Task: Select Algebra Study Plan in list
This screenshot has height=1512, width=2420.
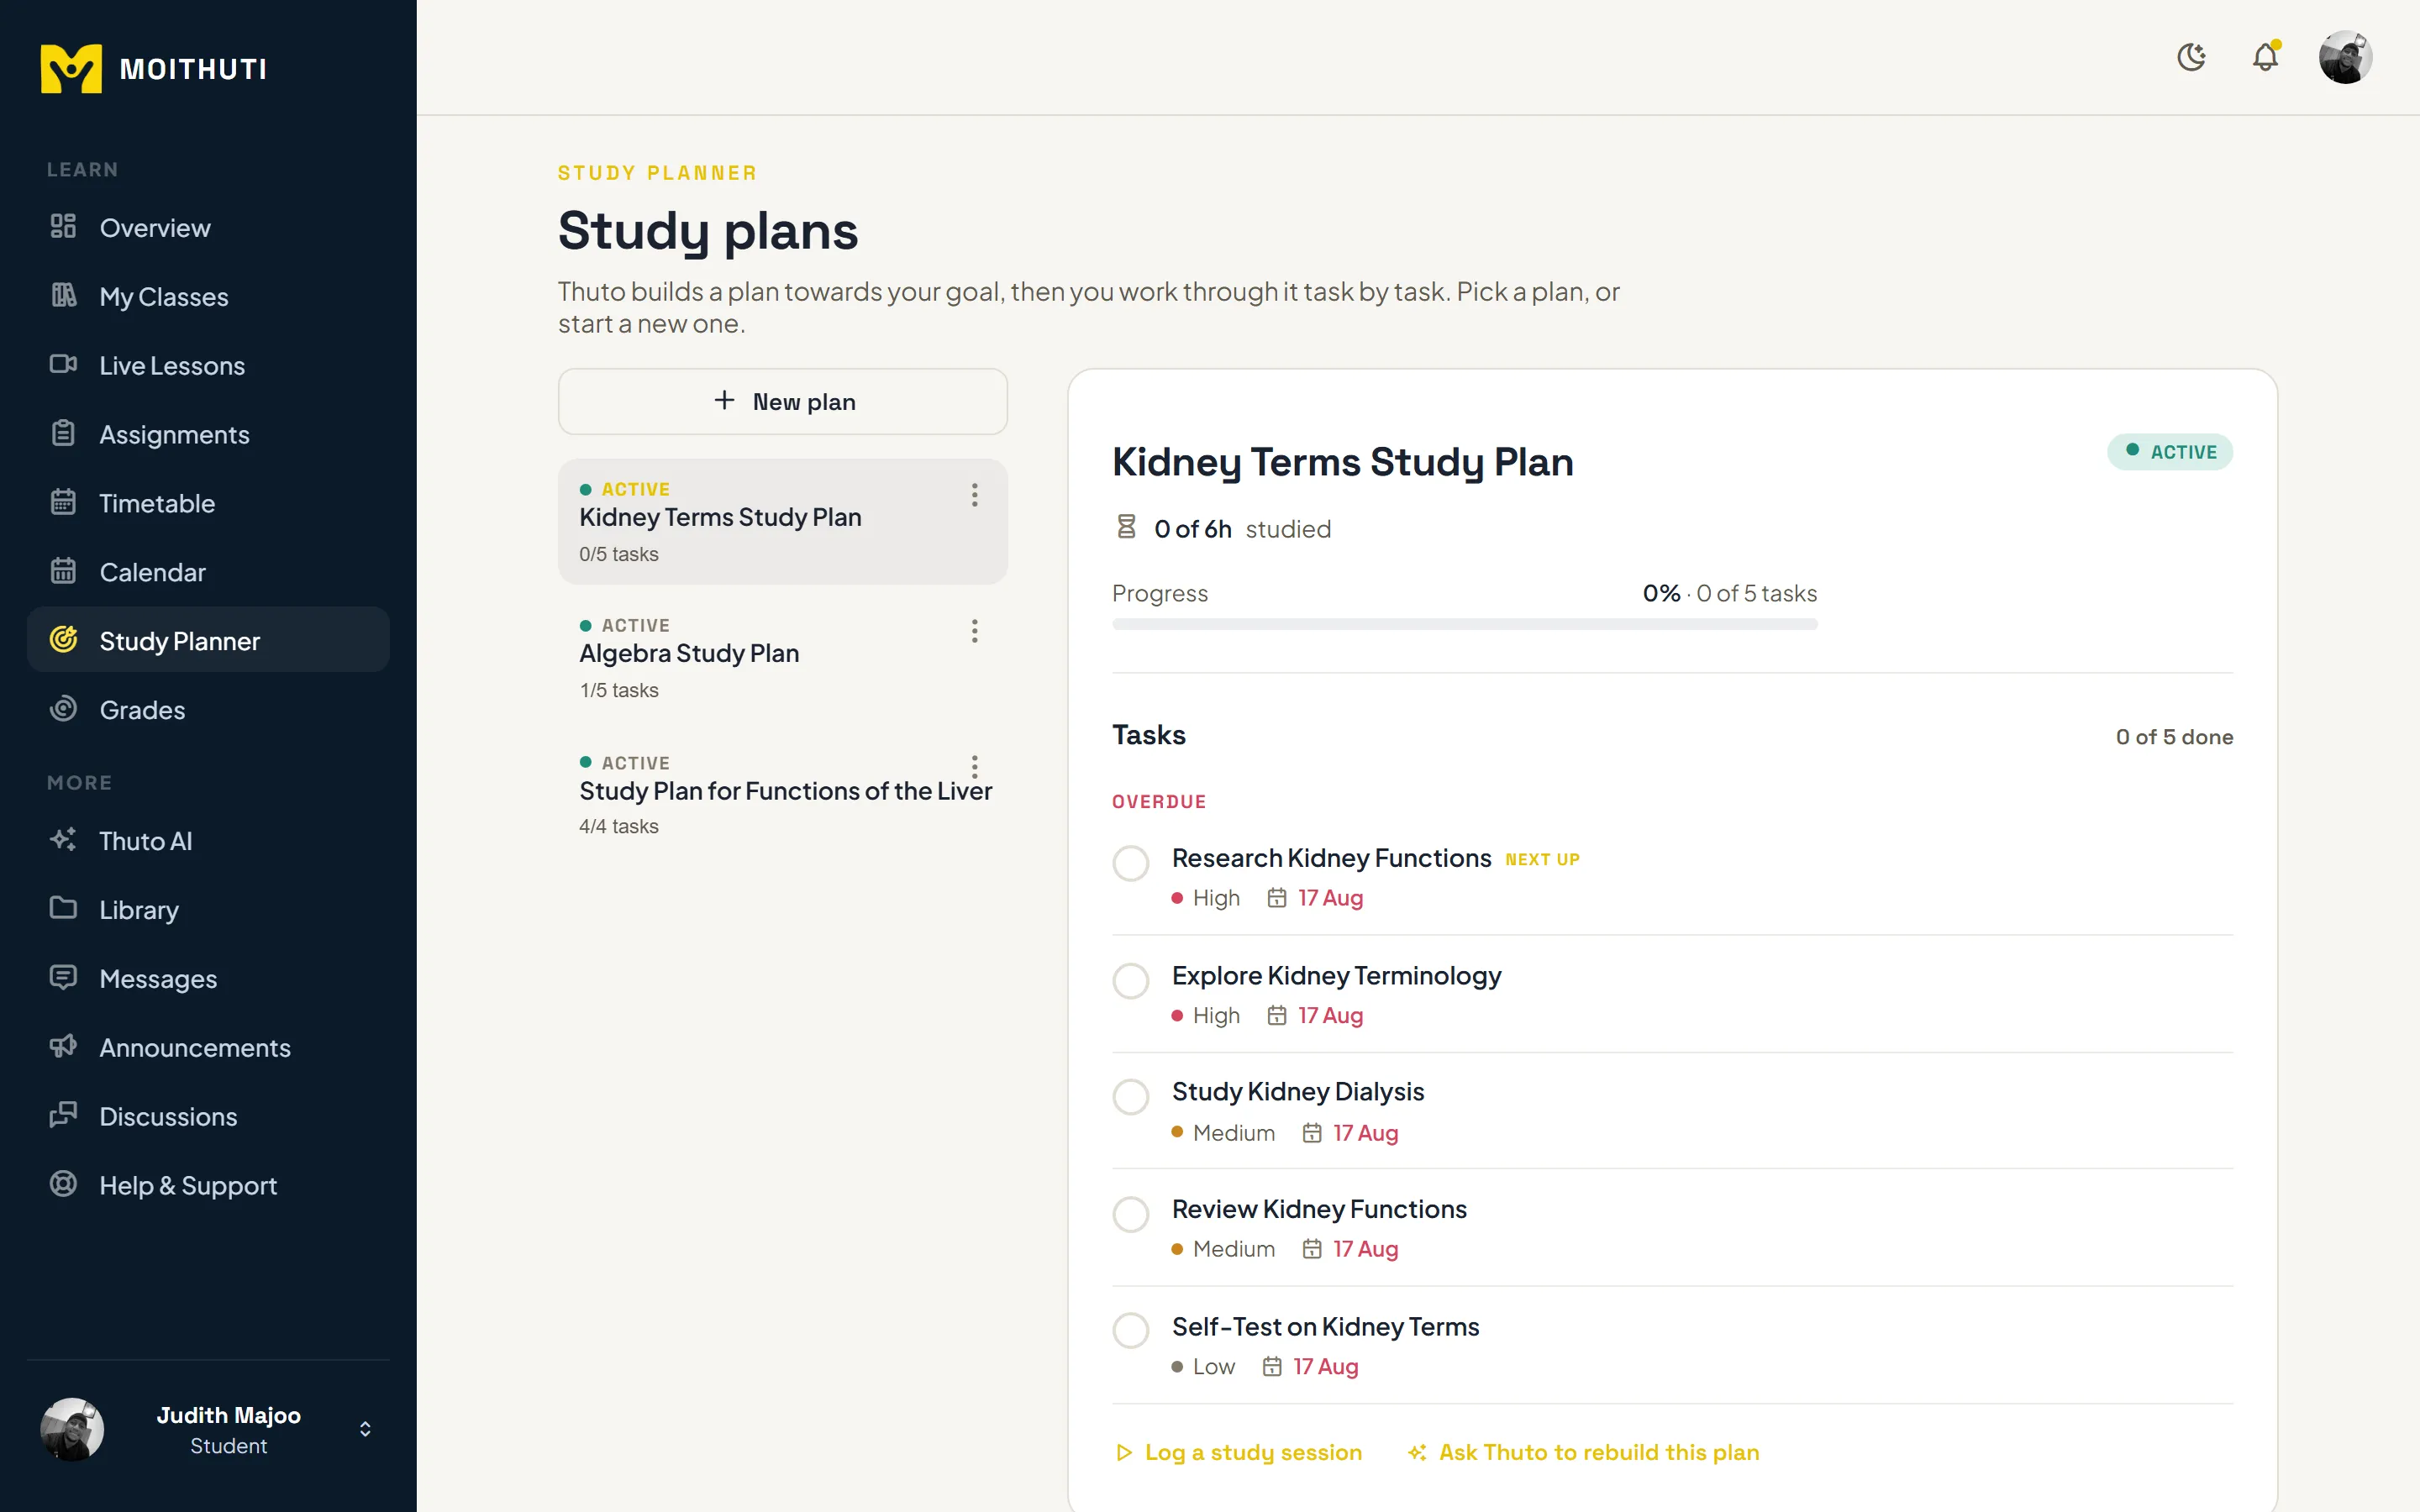Action: pos(782,658)
